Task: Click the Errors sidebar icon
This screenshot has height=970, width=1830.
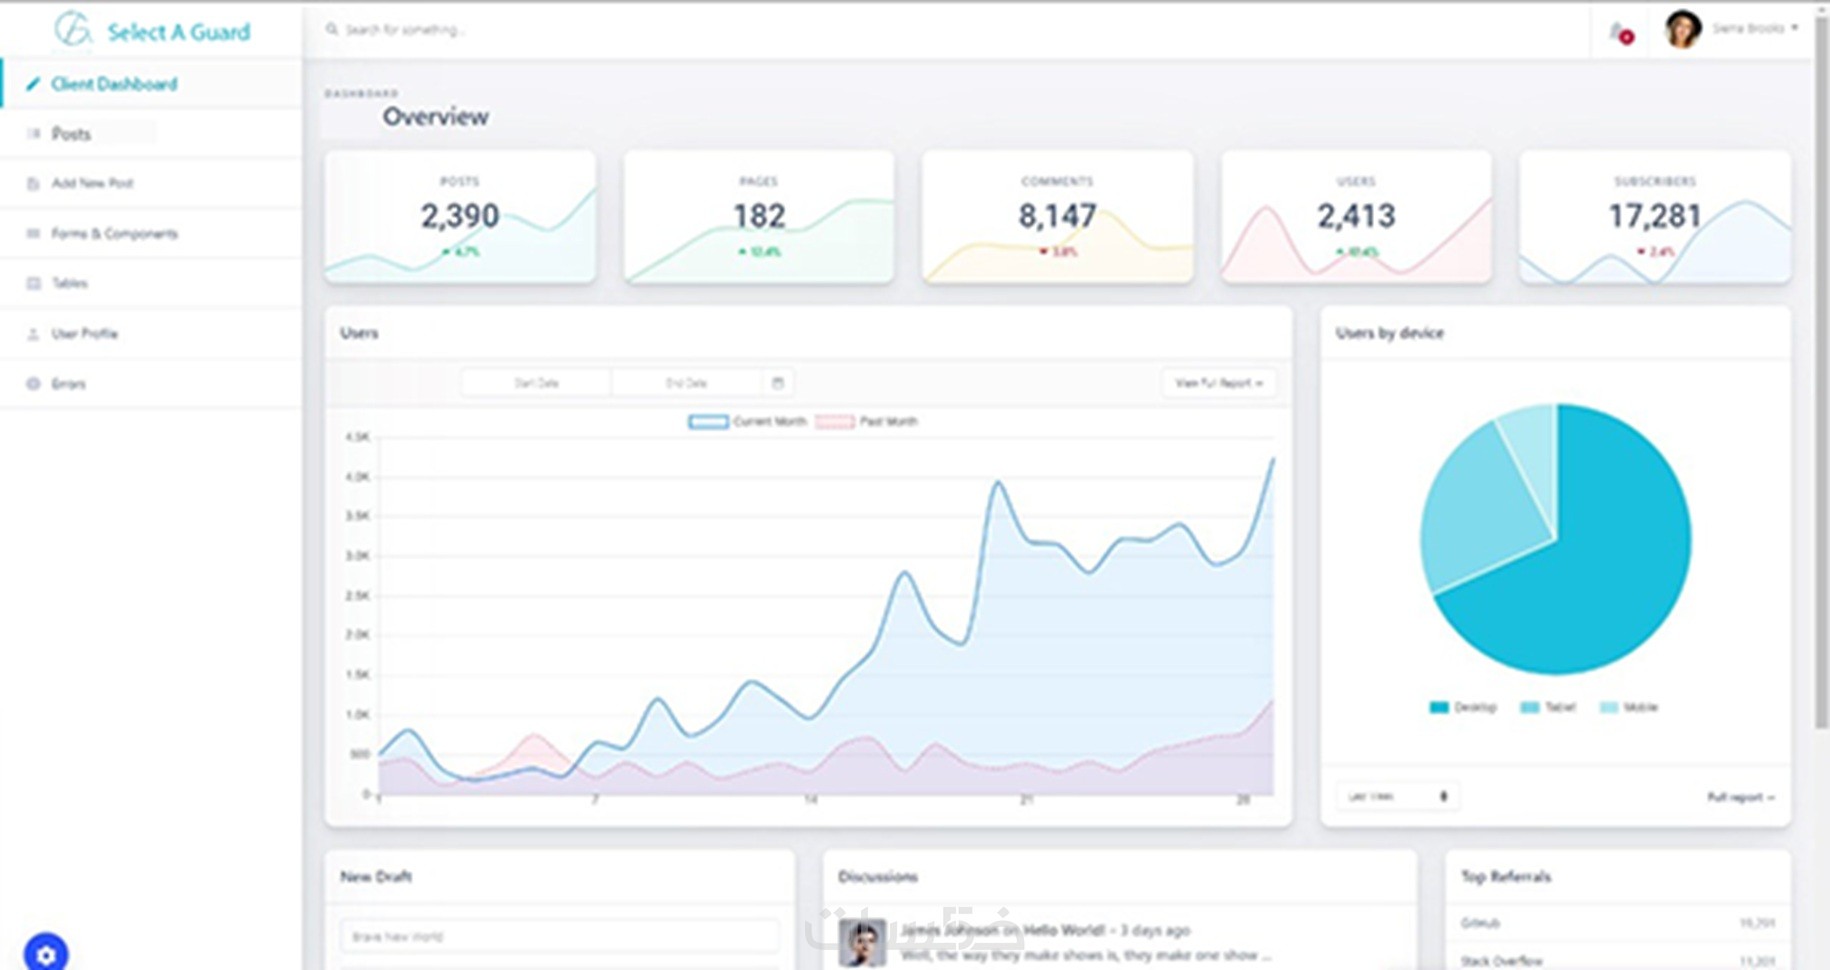Action: click(x=33, y=384)
